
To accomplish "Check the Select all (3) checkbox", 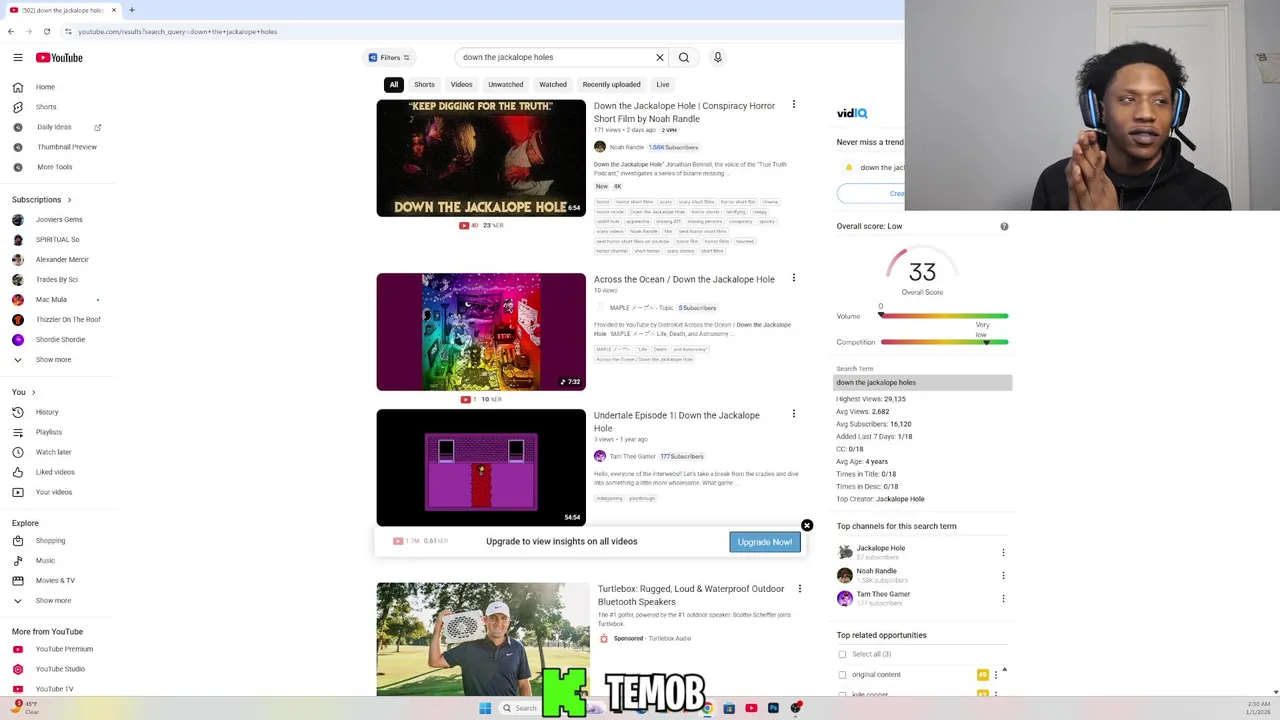I will pyautogui.click(x=842, y=654).
